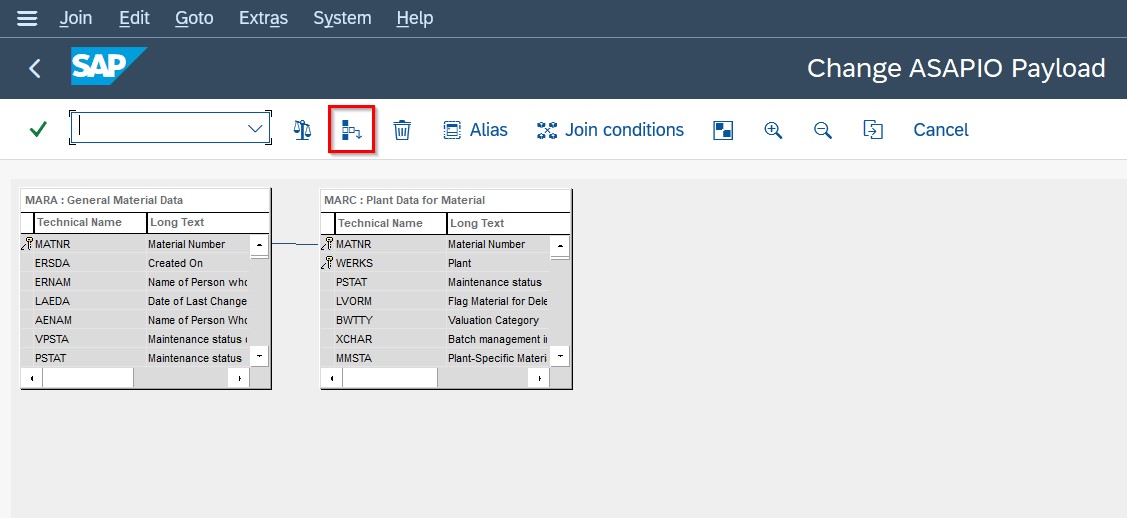Screen dimensions: 1127x518
Task: Open the hamburger main menu
Action: 27,18
